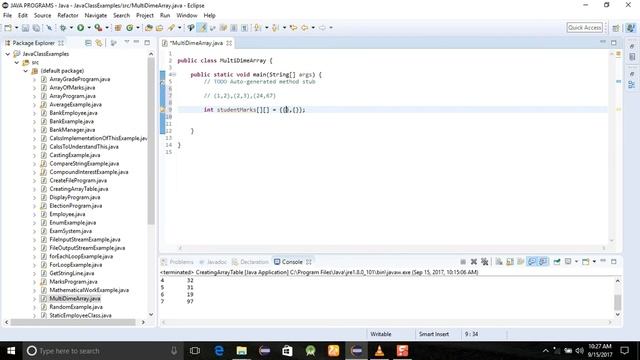The height and width of the screenshot is (360, 640).
Task: Click the New Java Package icon
Action: (x=118, y=28)
